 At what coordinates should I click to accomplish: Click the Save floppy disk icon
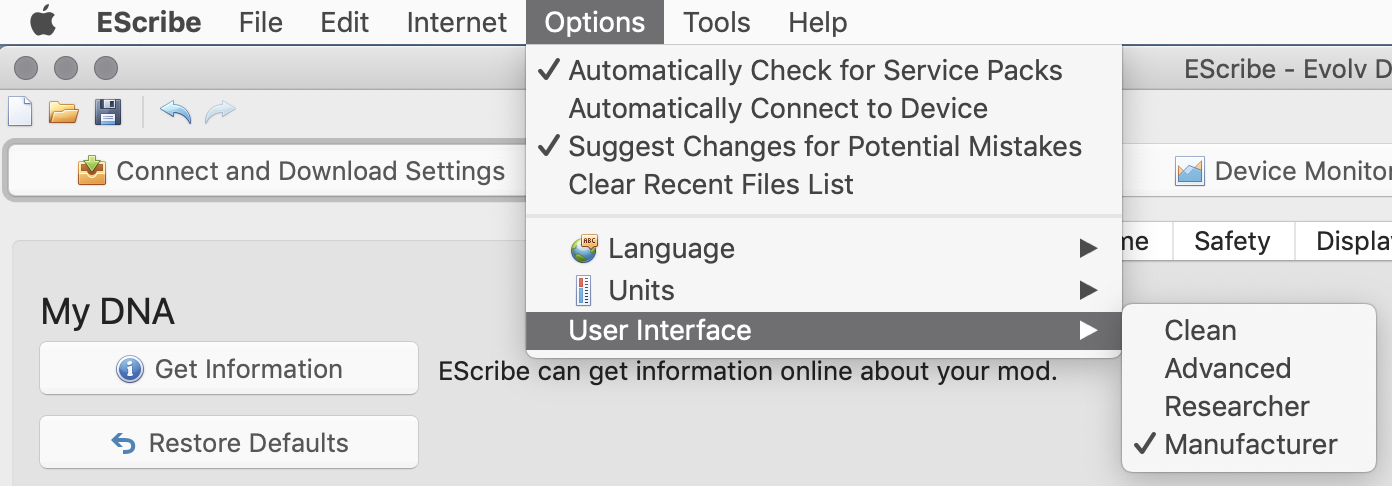[x=107, y=111]
